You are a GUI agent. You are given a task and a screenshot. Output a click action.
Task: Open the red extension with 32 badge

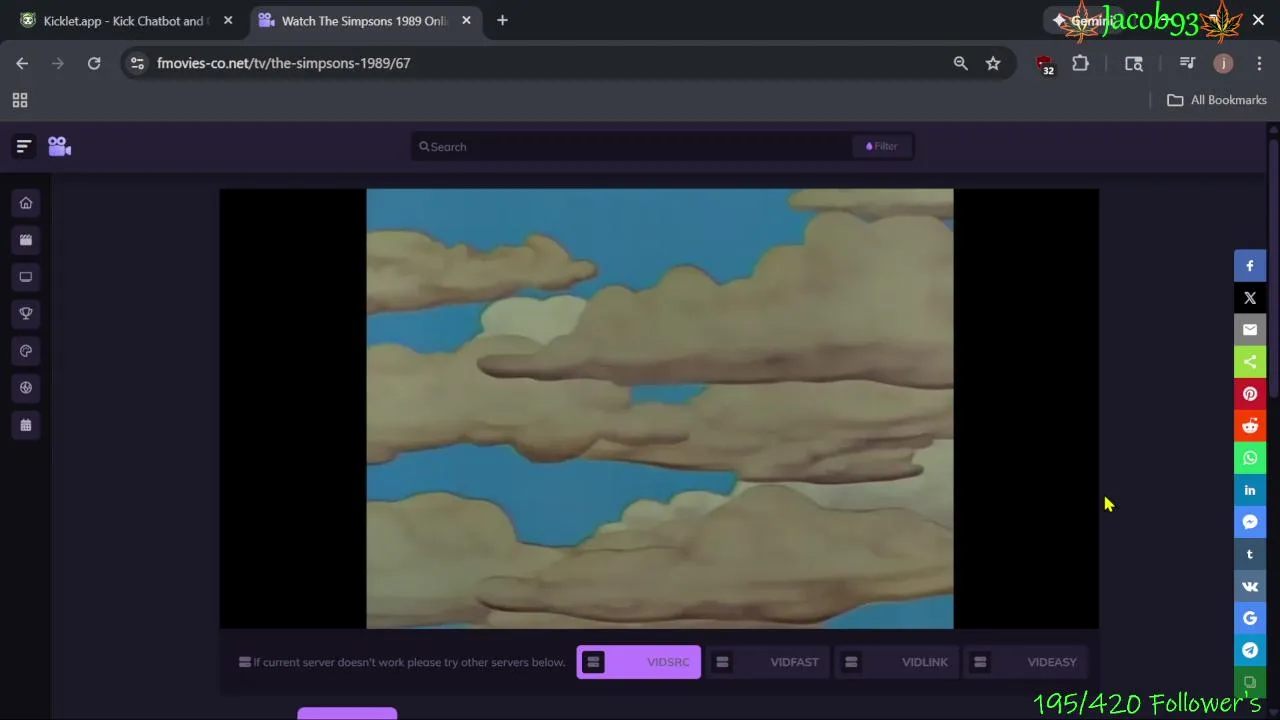coord(1046,64)
